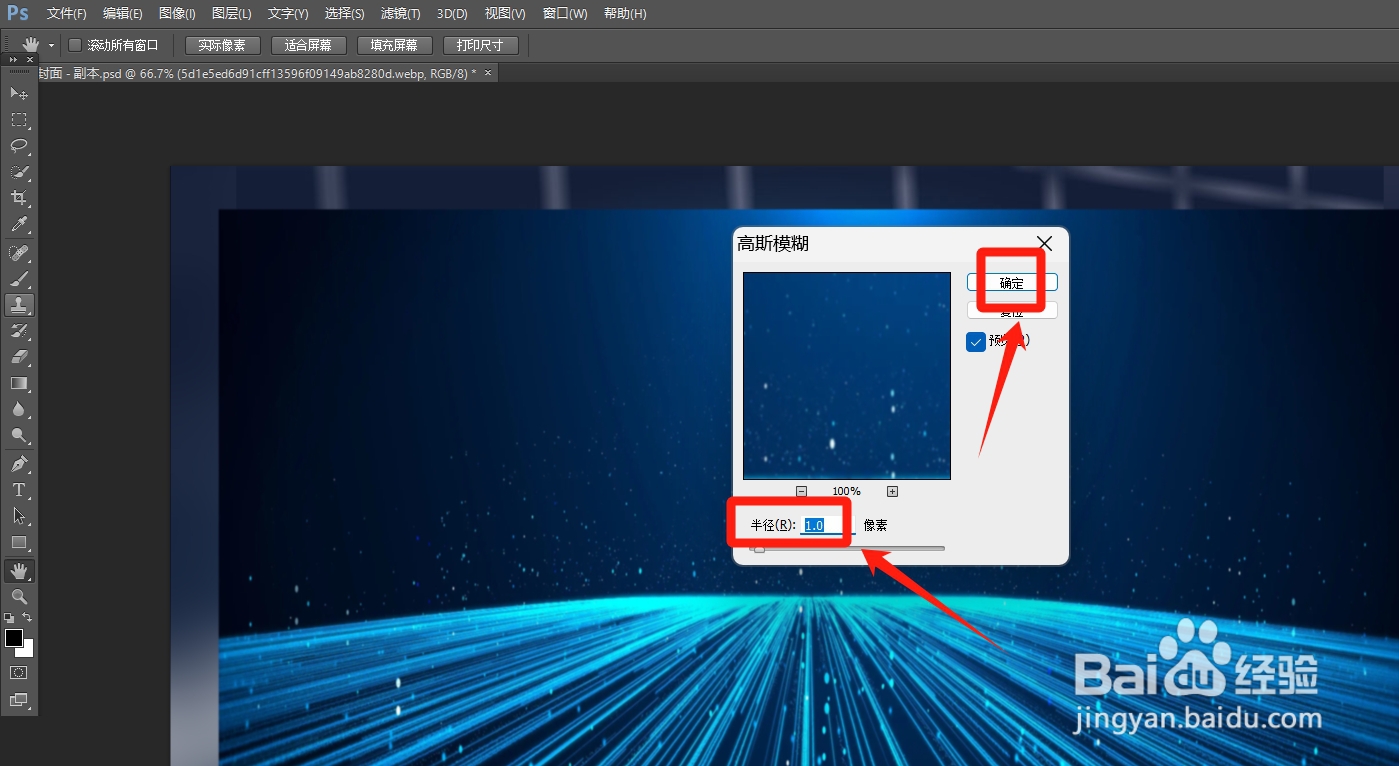
Task: Close the document tab
Action: (x=488, y=73)
